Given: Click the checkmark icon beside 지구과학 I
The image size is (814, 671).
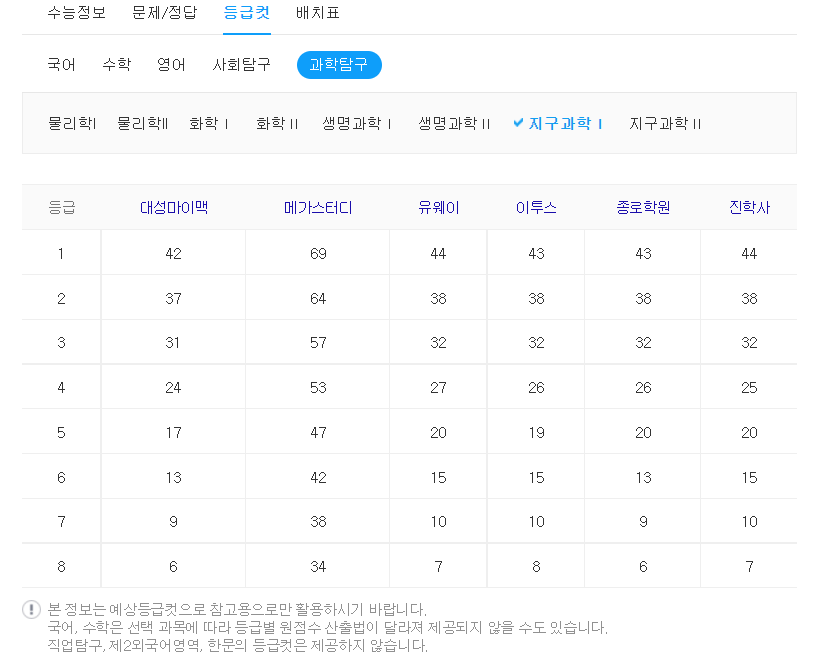Looking at the screenshot, I should (518, 123).
